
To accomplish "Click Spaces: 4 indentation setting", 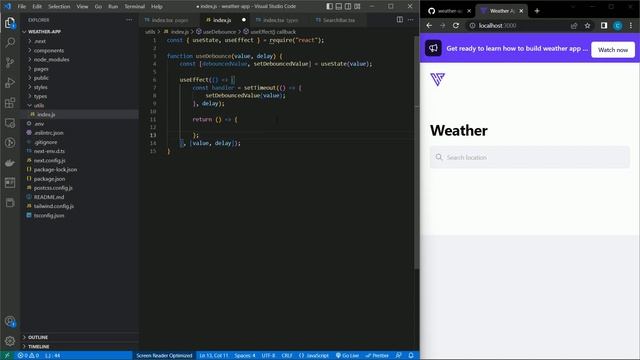I will pyautogui.click(x=245, y=356).
